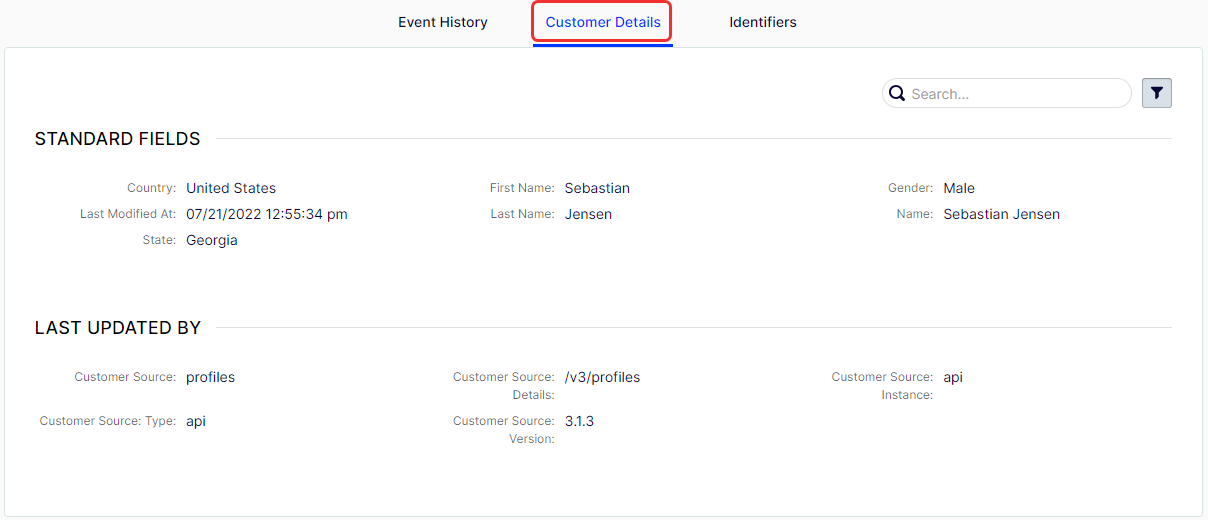Screen dimensions: 1208x520
Task: Click the Last Modified At timestamp value
Action: tap(267, 214)
